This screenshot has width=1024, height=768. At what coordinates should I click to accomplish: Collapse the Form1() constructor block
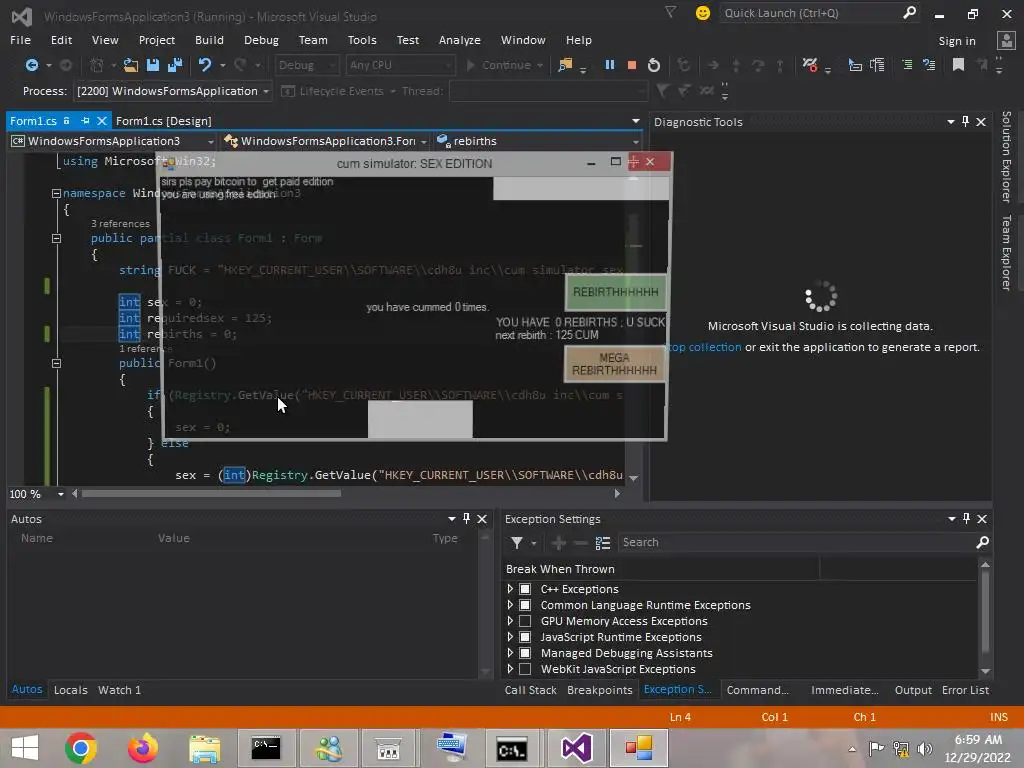[56, 363]
